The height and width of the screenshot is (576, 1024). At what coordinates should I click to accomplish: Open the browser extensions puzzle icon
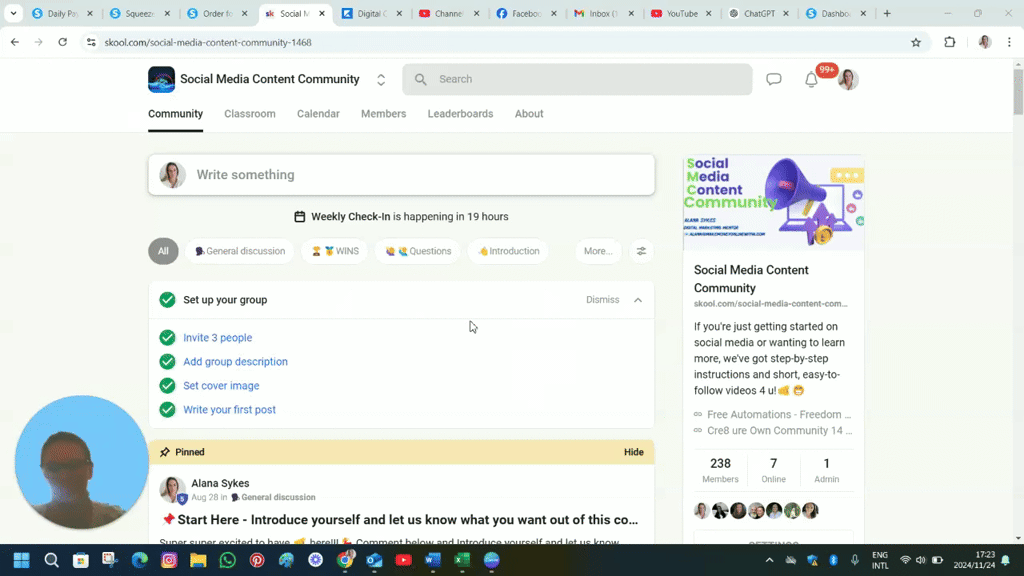pyautogui.click(x=950, y=42)
